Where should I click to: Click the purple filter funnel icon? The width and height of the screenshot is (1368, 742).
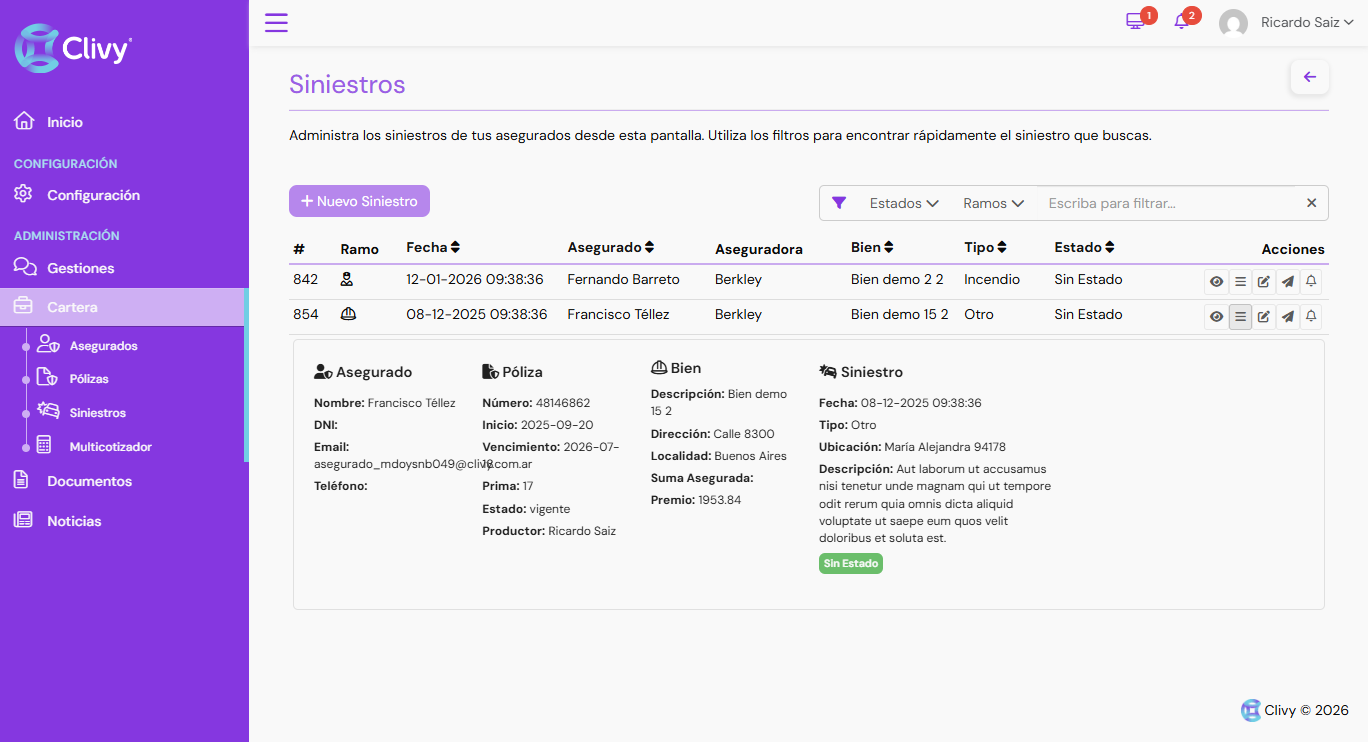tap(839, 203)
